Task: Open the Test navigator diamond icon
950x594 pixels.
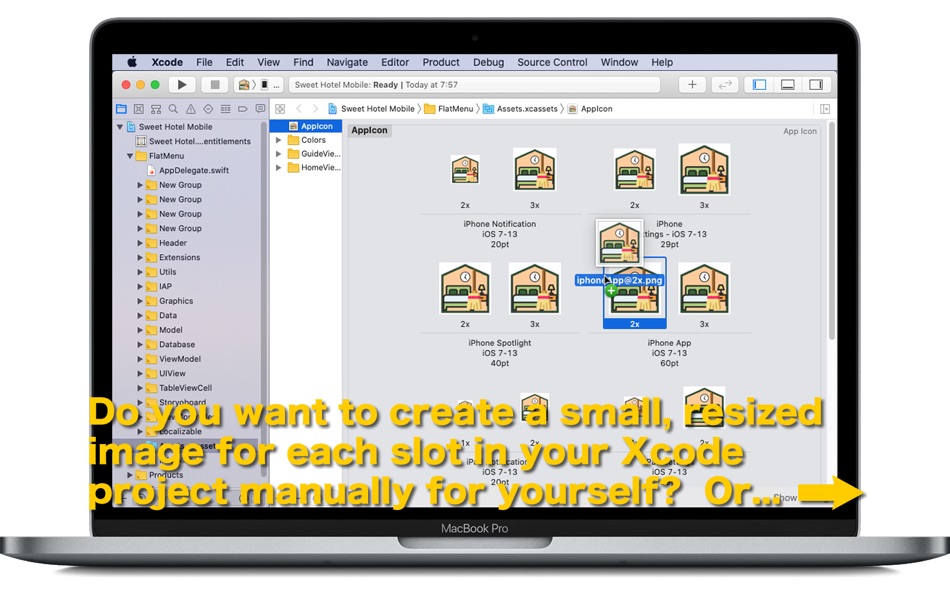Action: [x=208, y=109]
